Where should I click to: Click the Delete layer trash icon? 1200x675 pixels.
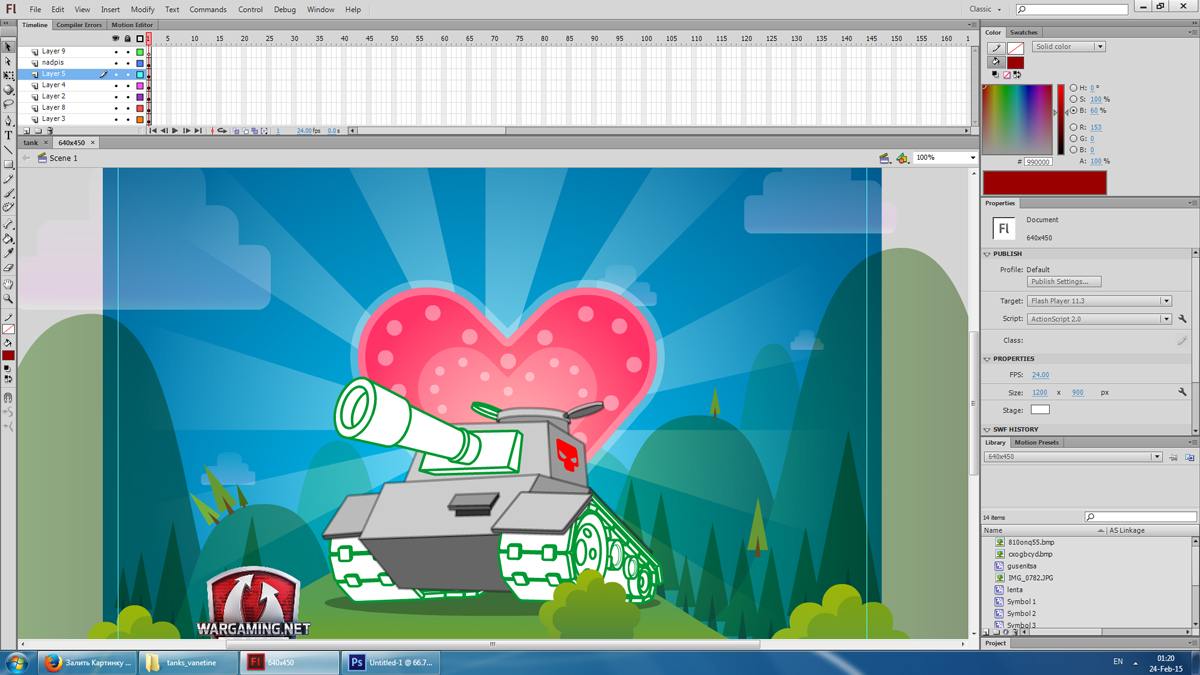50,131
